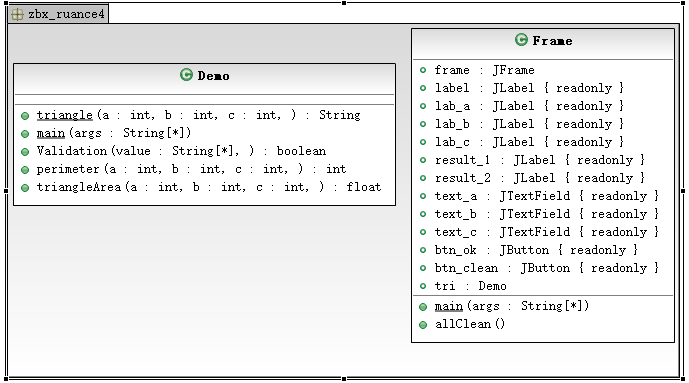Select the triangleArea method returning float
This screenshot has height=383, width=689.
click(x=209, y=187)
